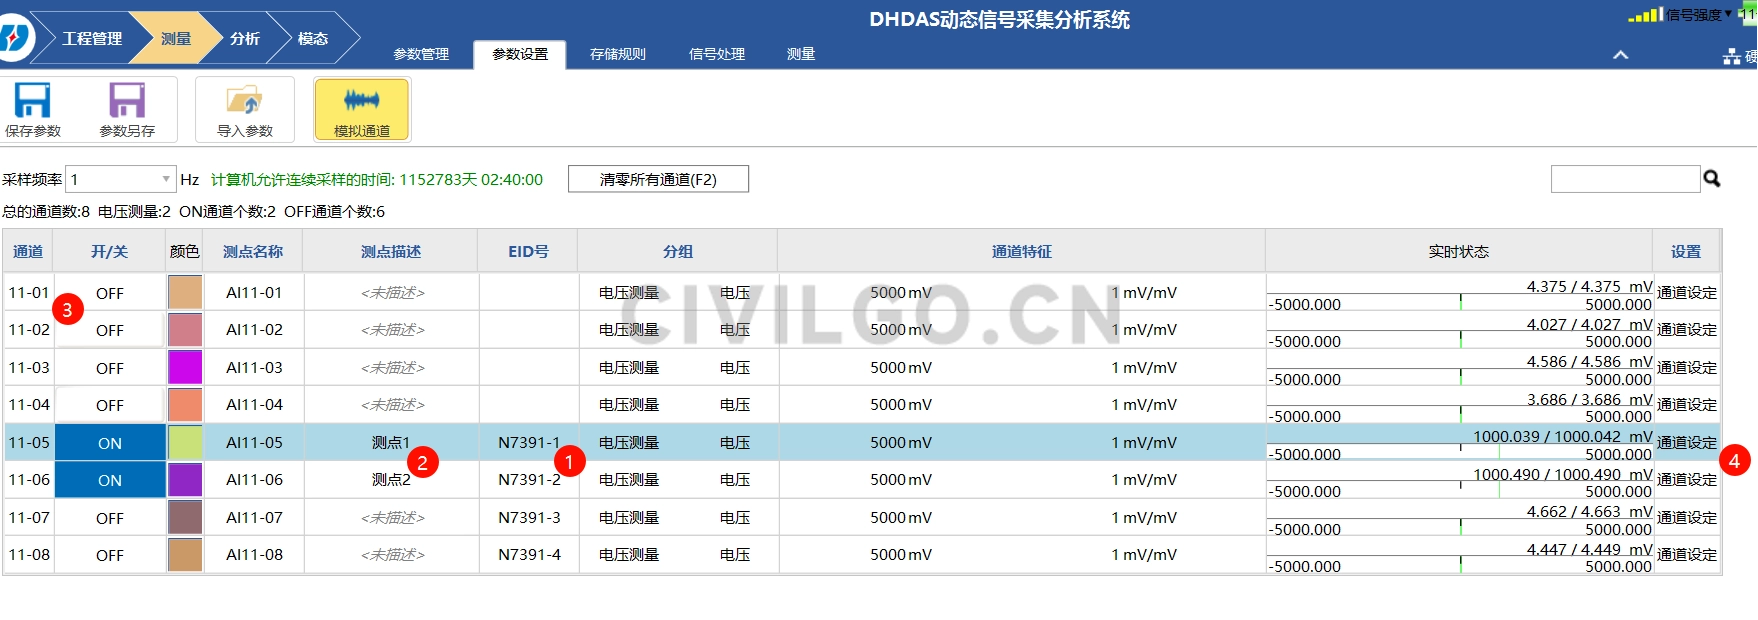Click the search magnifier icon
The height and width of the screenshot is (620, 1758).
(1712, 179)
